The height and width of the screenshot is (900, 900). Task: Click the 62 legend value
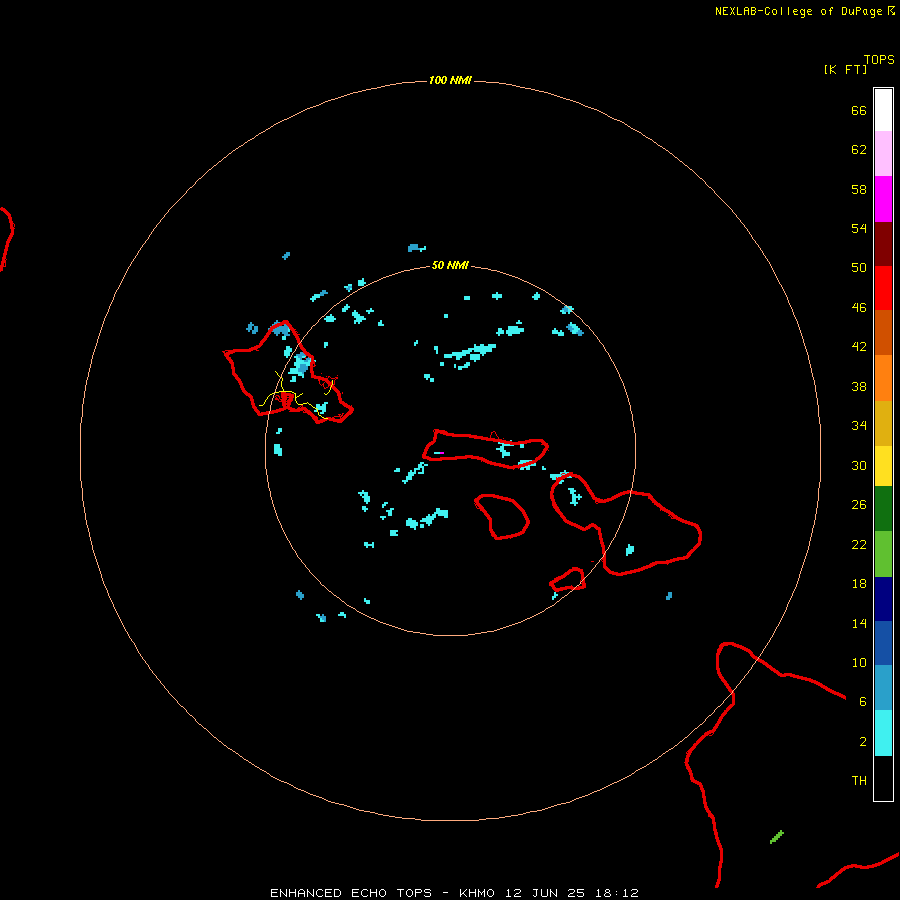(x=859, y=149)
